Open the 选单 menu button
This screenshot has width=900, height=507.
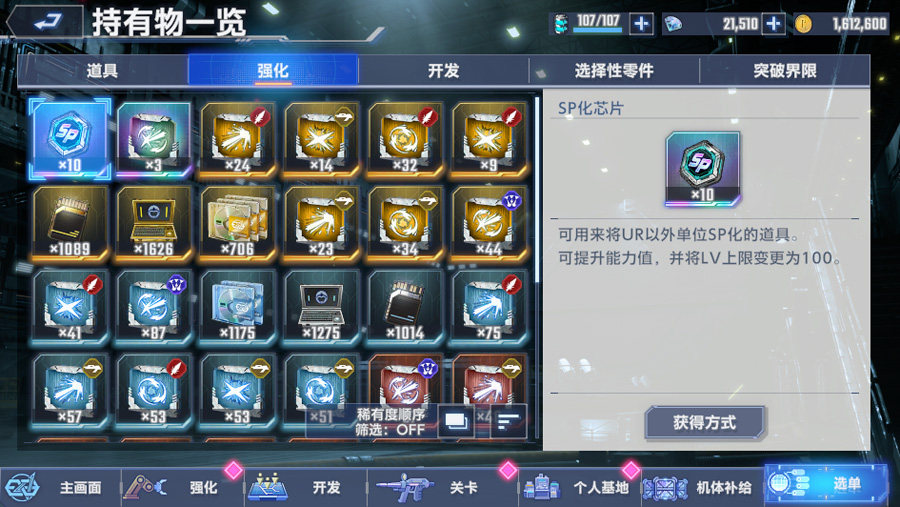click(826, 484)
